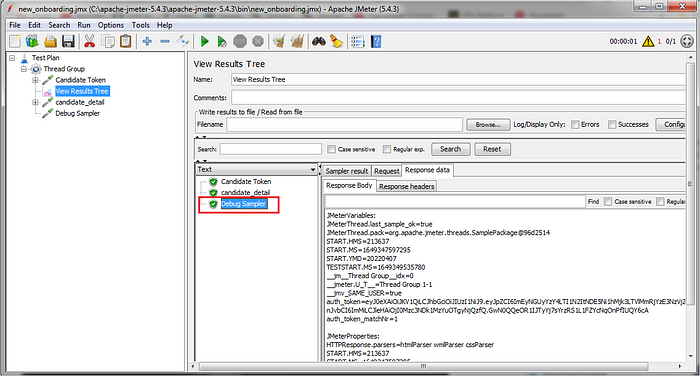This screenshot has width=700, height=376.
Task: Click the Shutdown test toolbar icon
Action: pos(258,42)
